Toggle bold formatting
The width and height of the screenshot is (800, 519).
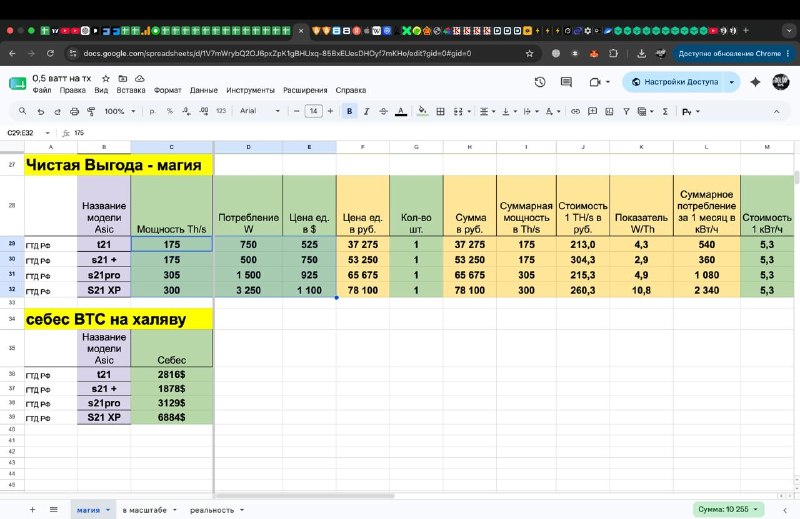coord(349,111)
